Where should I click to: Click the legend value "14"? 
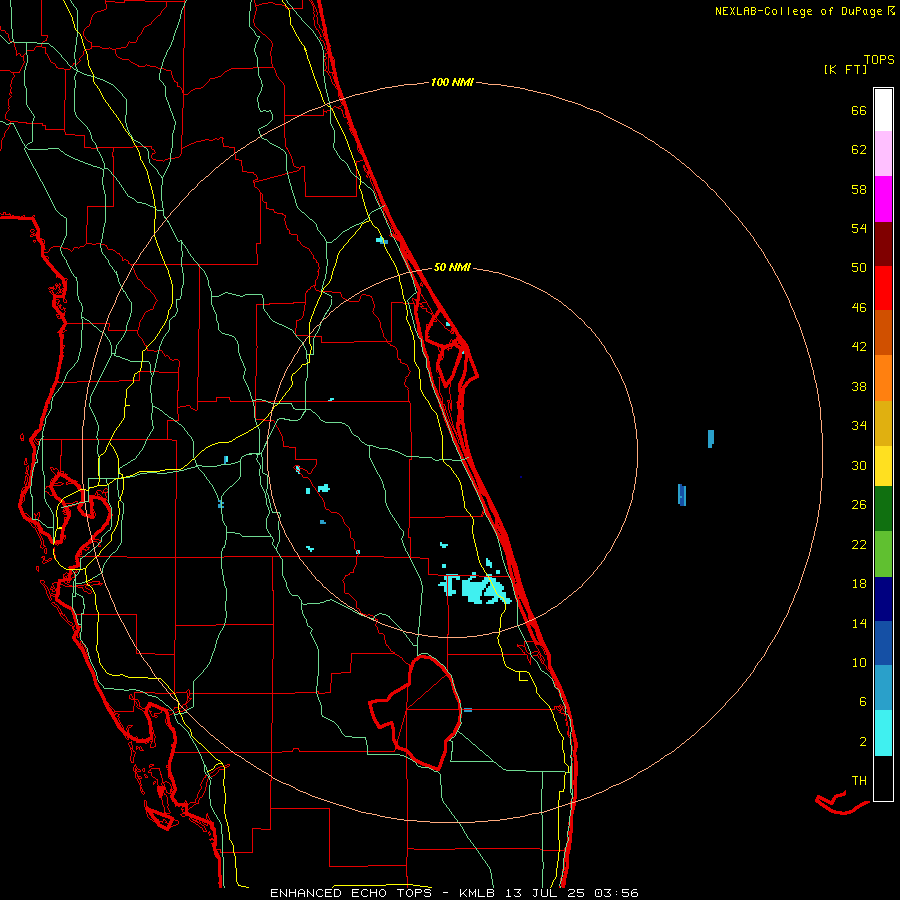(x=859, y=623)
